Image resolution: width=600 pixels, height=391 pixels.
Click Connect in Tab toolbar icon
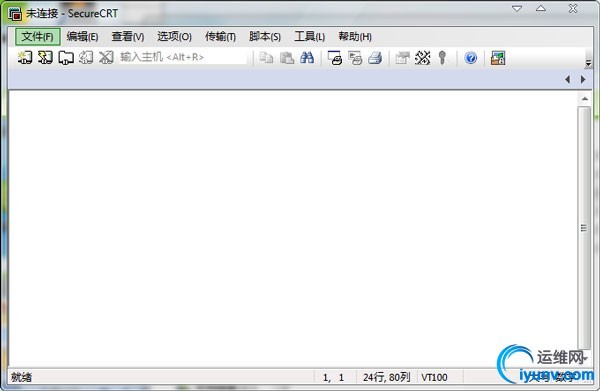pos(66,57)
